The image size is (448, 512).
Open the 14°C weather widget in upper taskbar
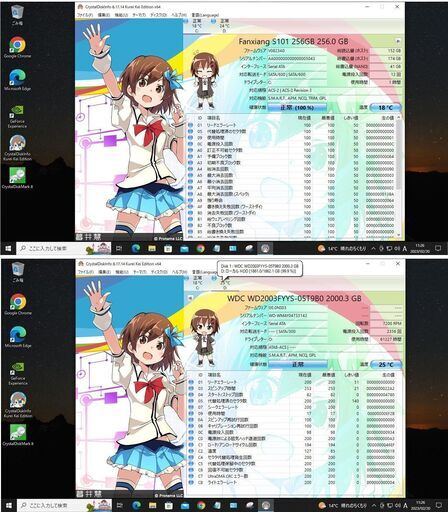click(x=342, y=248)
